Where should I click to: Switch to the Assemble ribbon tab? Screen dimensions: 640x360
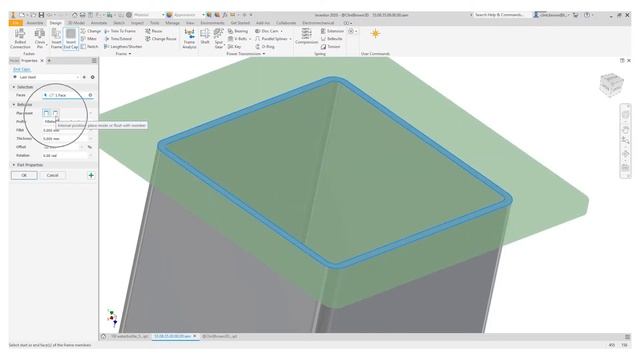[35, 23]
